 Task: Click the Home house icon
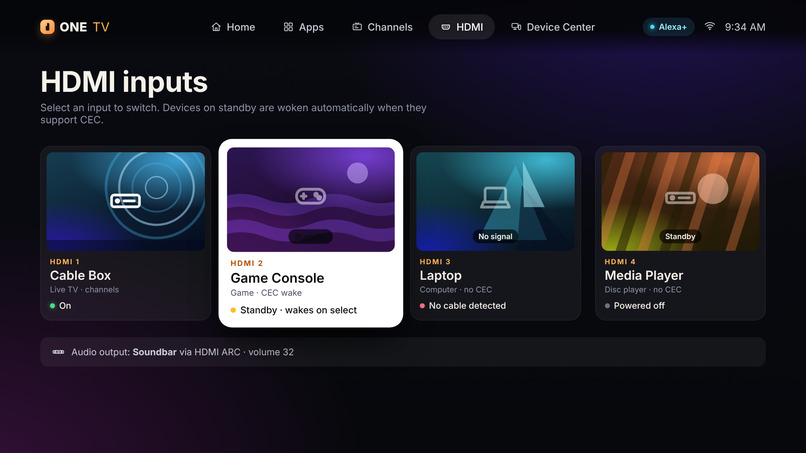click(x=216, y=27)
